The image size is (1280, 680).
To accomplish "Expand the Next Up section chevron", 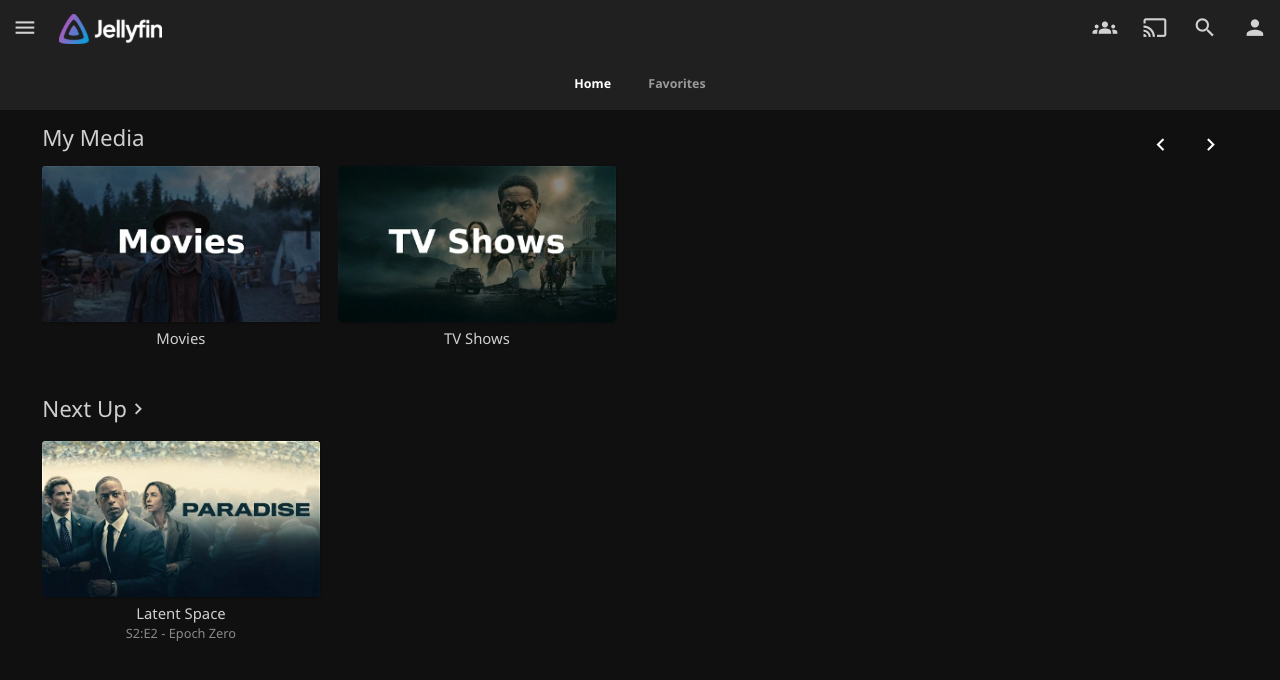I will (137, 409).
